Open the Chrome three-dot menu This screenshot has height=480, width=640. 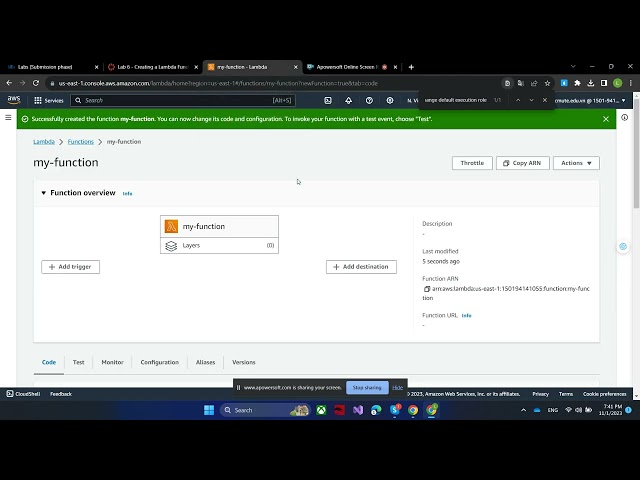631,83
